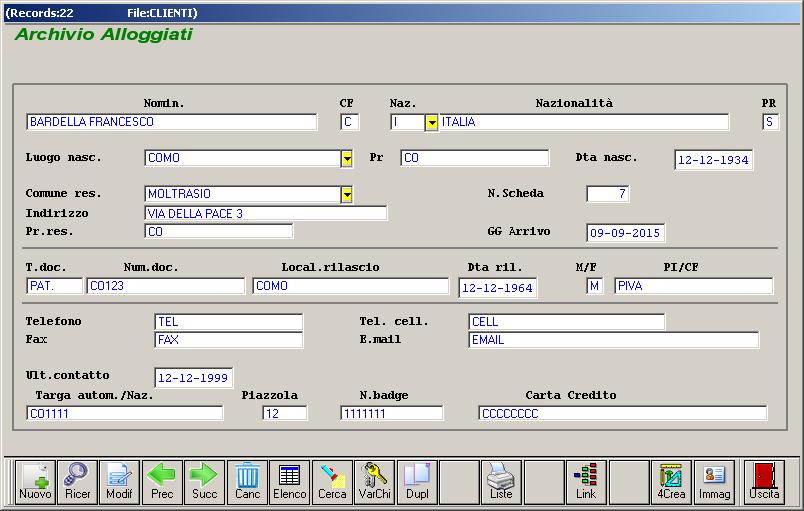Click the M/F field containing M
This screenshot has width=804, height=511.
coord(594,285)
